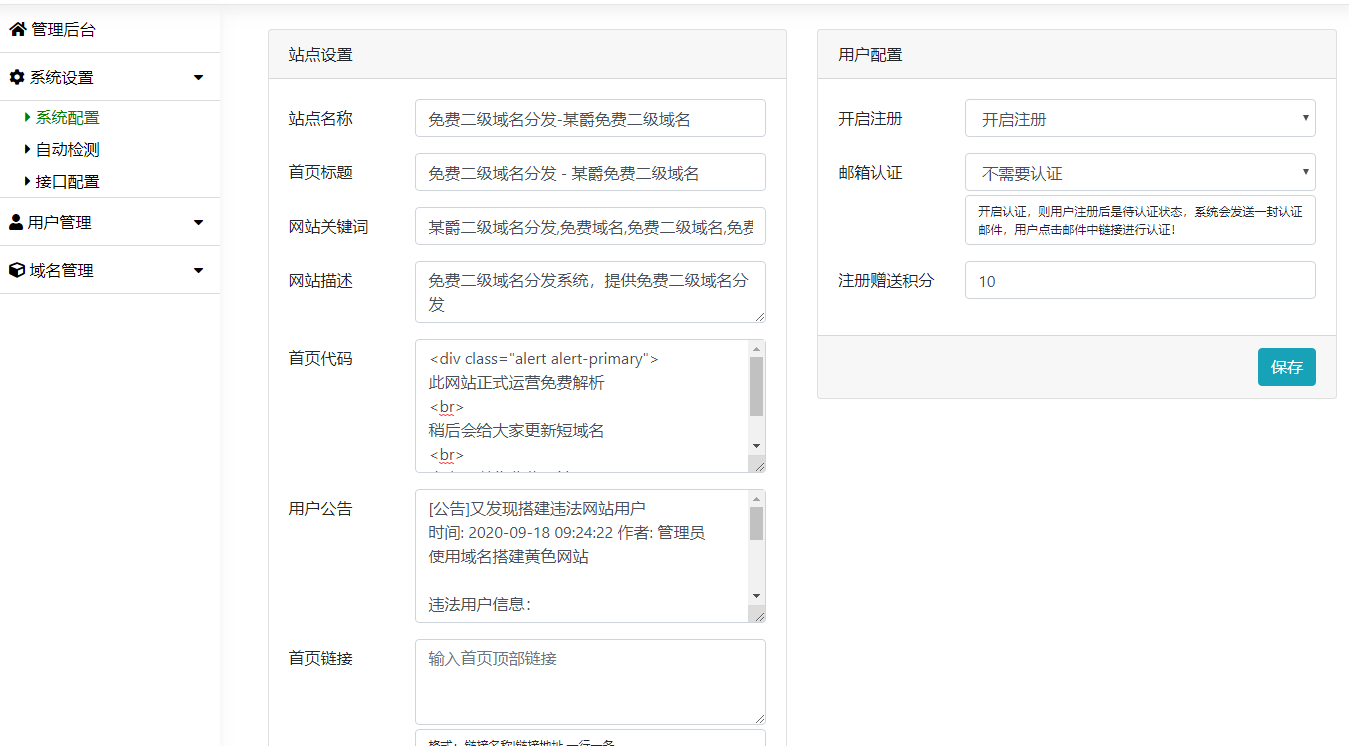Collapse 系统设置 using its chevron arrow
Image resolution: width=1349 pixels, height=746 pixels.
[x=199, y=77]
